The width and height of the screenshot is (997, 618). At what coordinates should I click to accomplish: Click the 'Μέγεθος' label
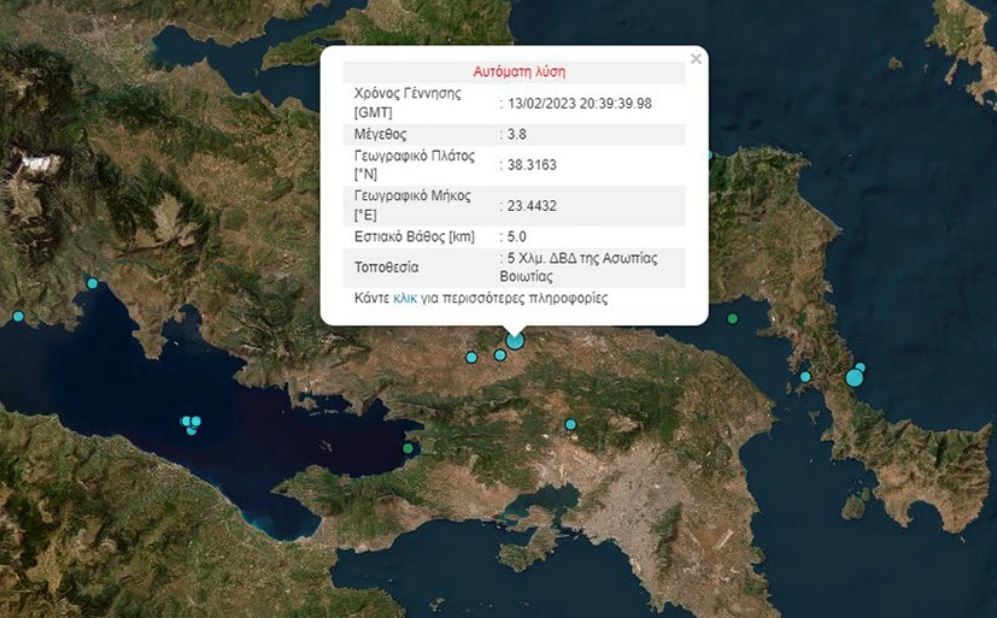coord(380,134)
